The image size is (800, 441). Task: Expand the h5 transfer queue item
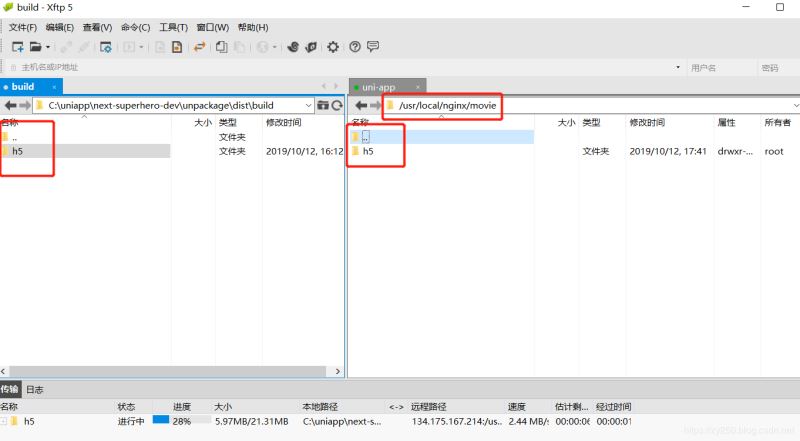point(4,421)
